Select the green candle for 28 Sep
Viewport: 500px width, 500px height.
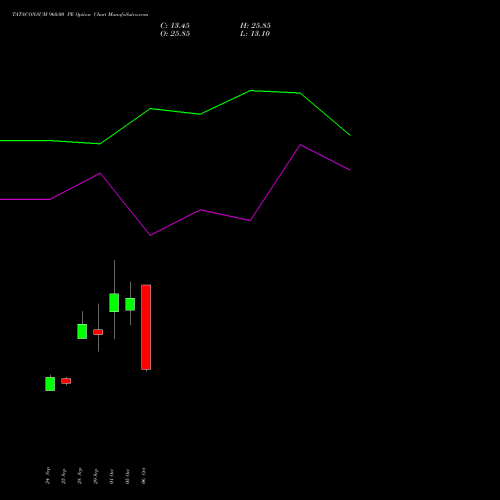tap(82, 331)
